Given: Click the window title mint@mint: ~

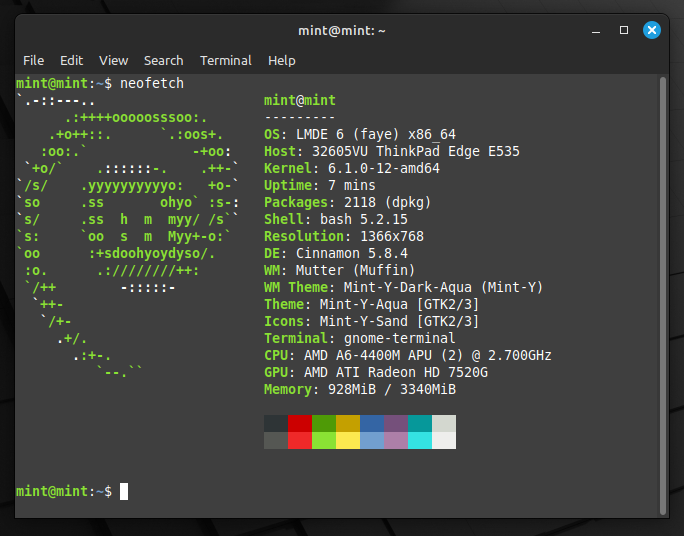Looking at the screenshot, I should pos(342,31).
